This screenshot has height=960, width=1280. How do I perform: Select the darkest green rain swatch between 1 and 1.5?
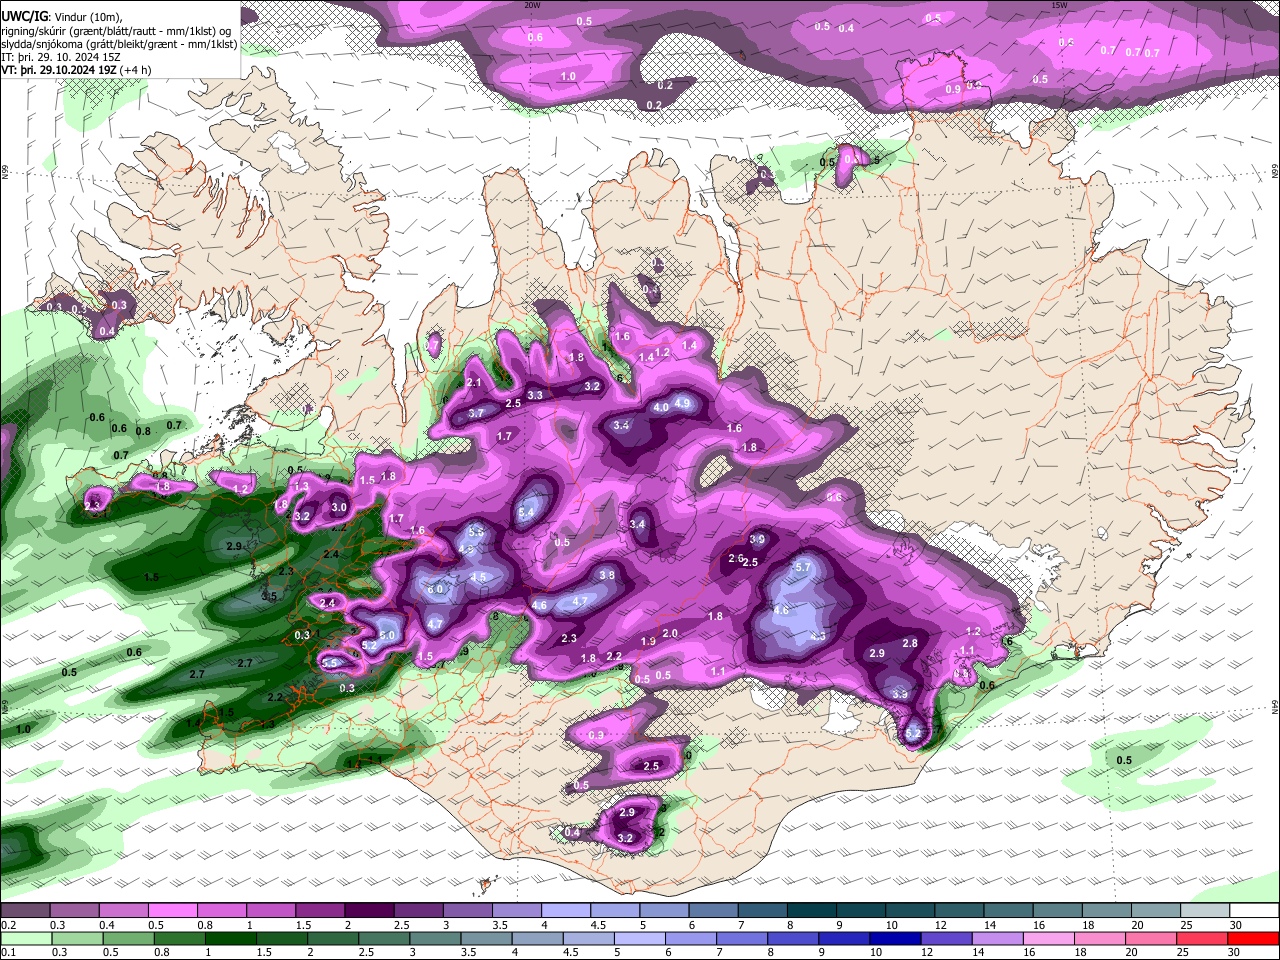click(230, 938)
